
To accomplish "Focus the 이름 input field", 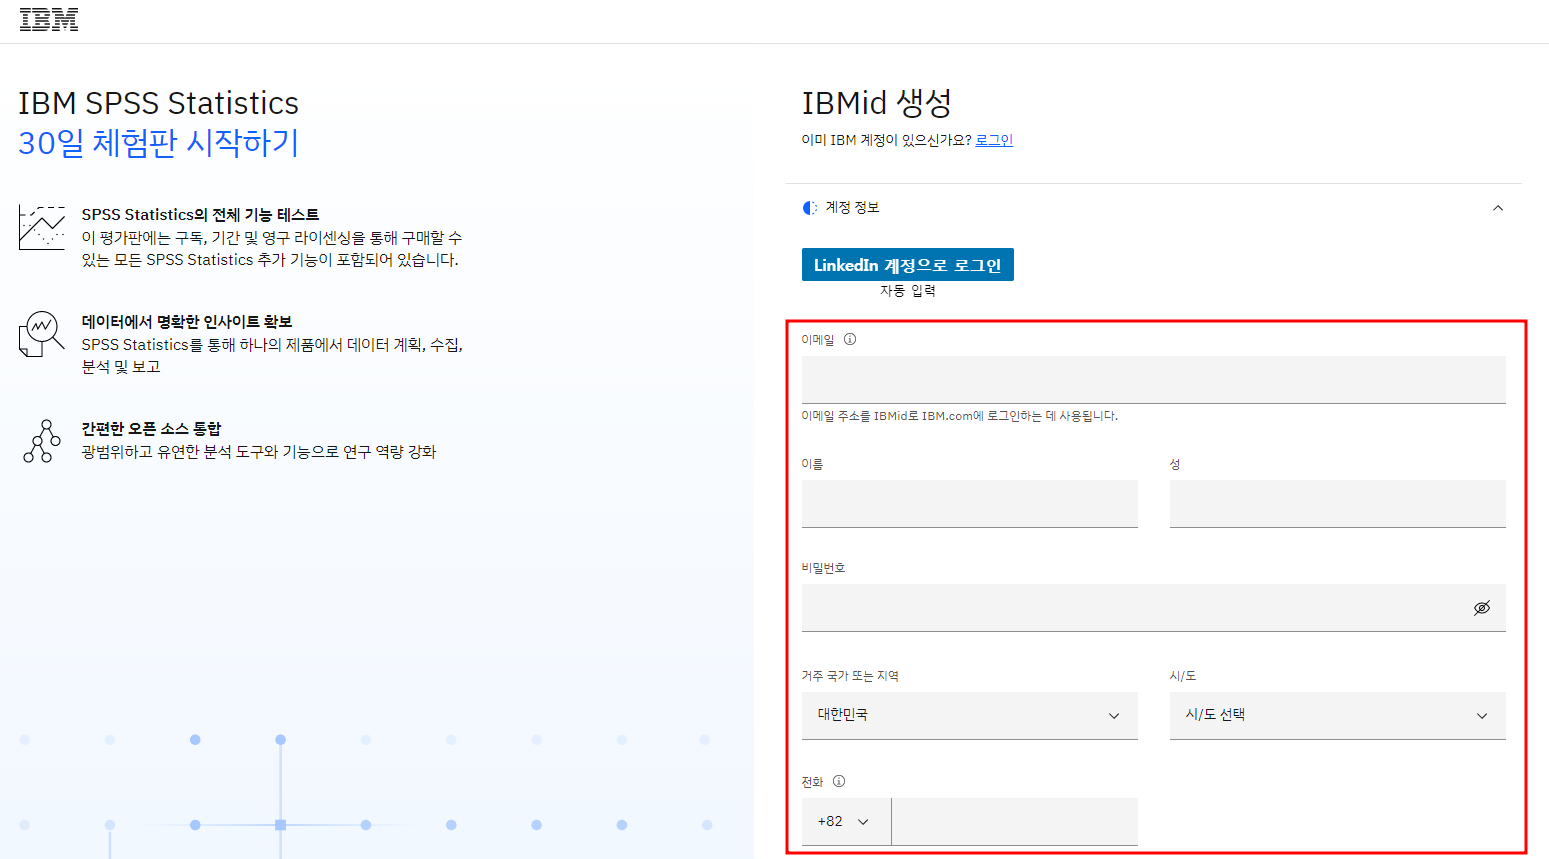I will 969,503.
